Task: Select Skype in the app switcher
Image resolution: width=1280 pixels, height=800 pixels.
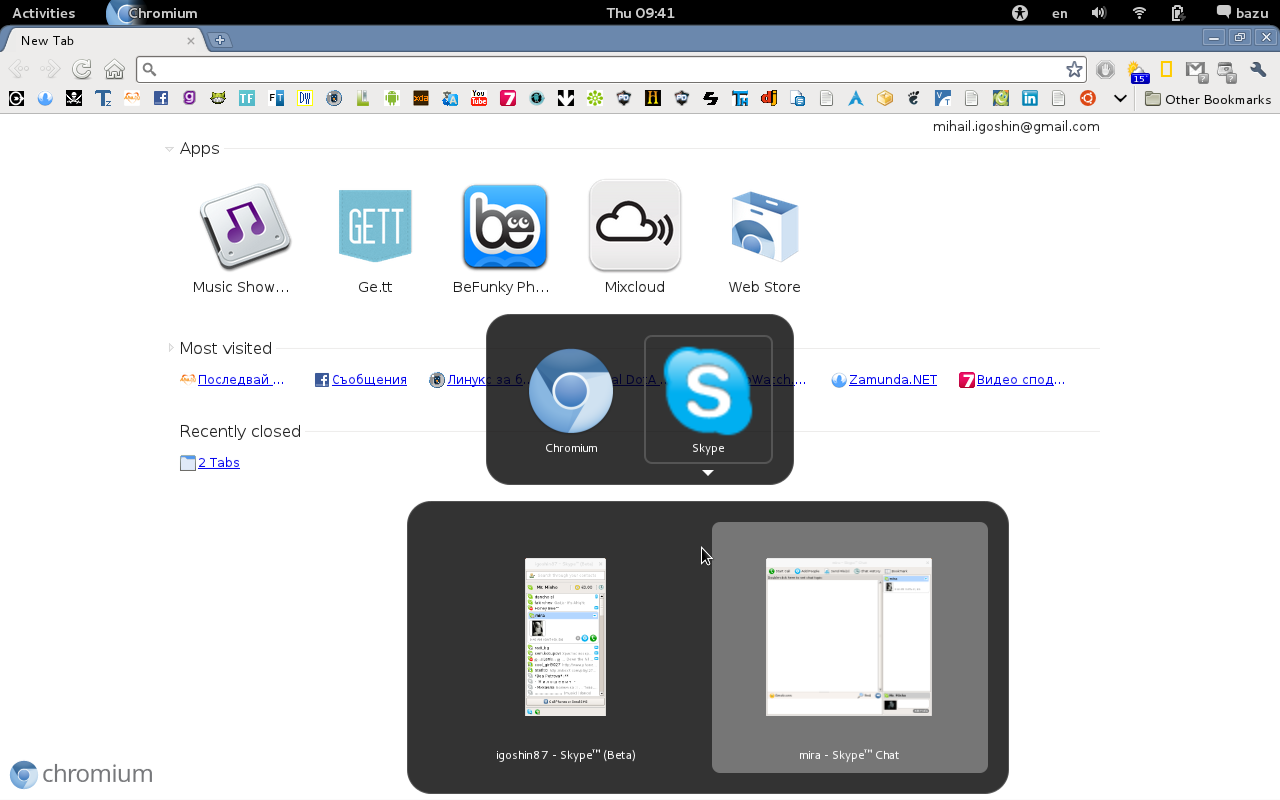Action: 708,400
